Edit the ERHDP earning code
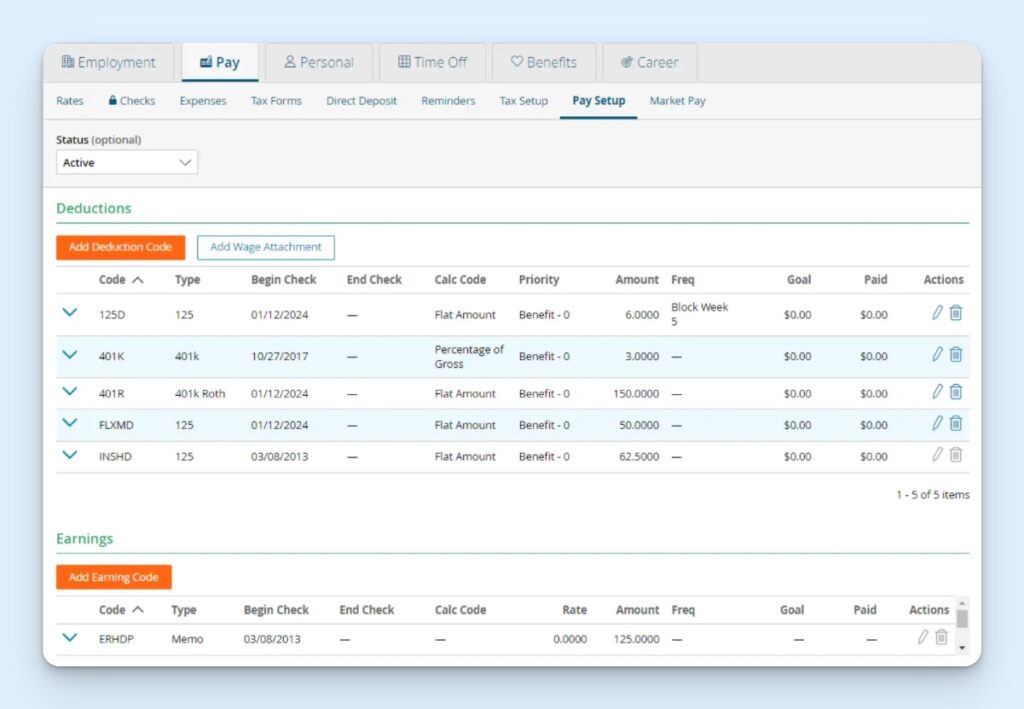1024x709 pixels. pos(923,637)
